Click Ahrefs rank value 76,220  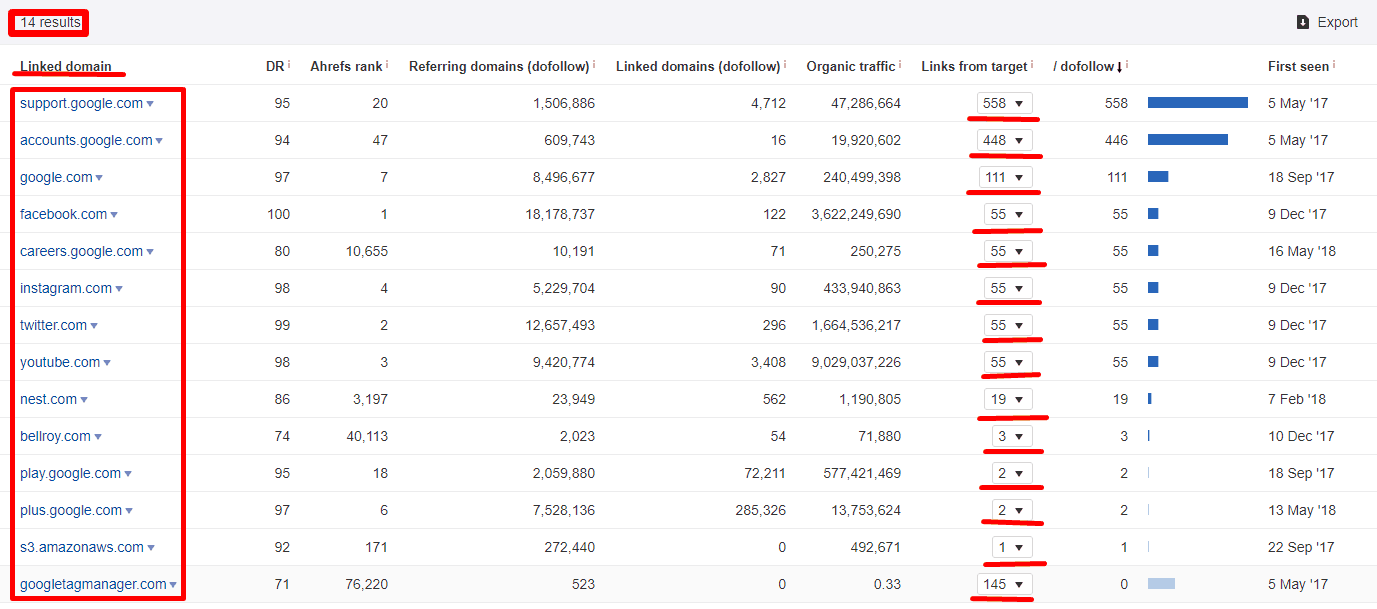click(x=365, y=584)
